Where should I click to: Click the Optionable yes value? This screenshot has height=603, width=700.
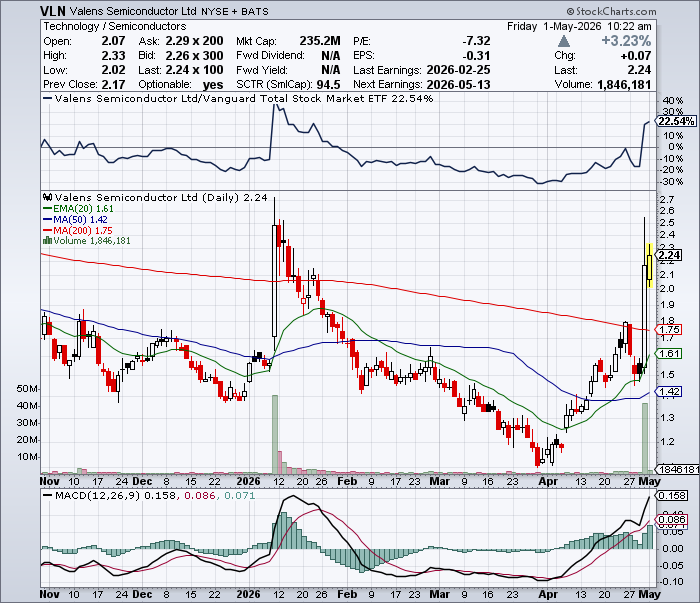pyautogui.click(x=213, y=85)
